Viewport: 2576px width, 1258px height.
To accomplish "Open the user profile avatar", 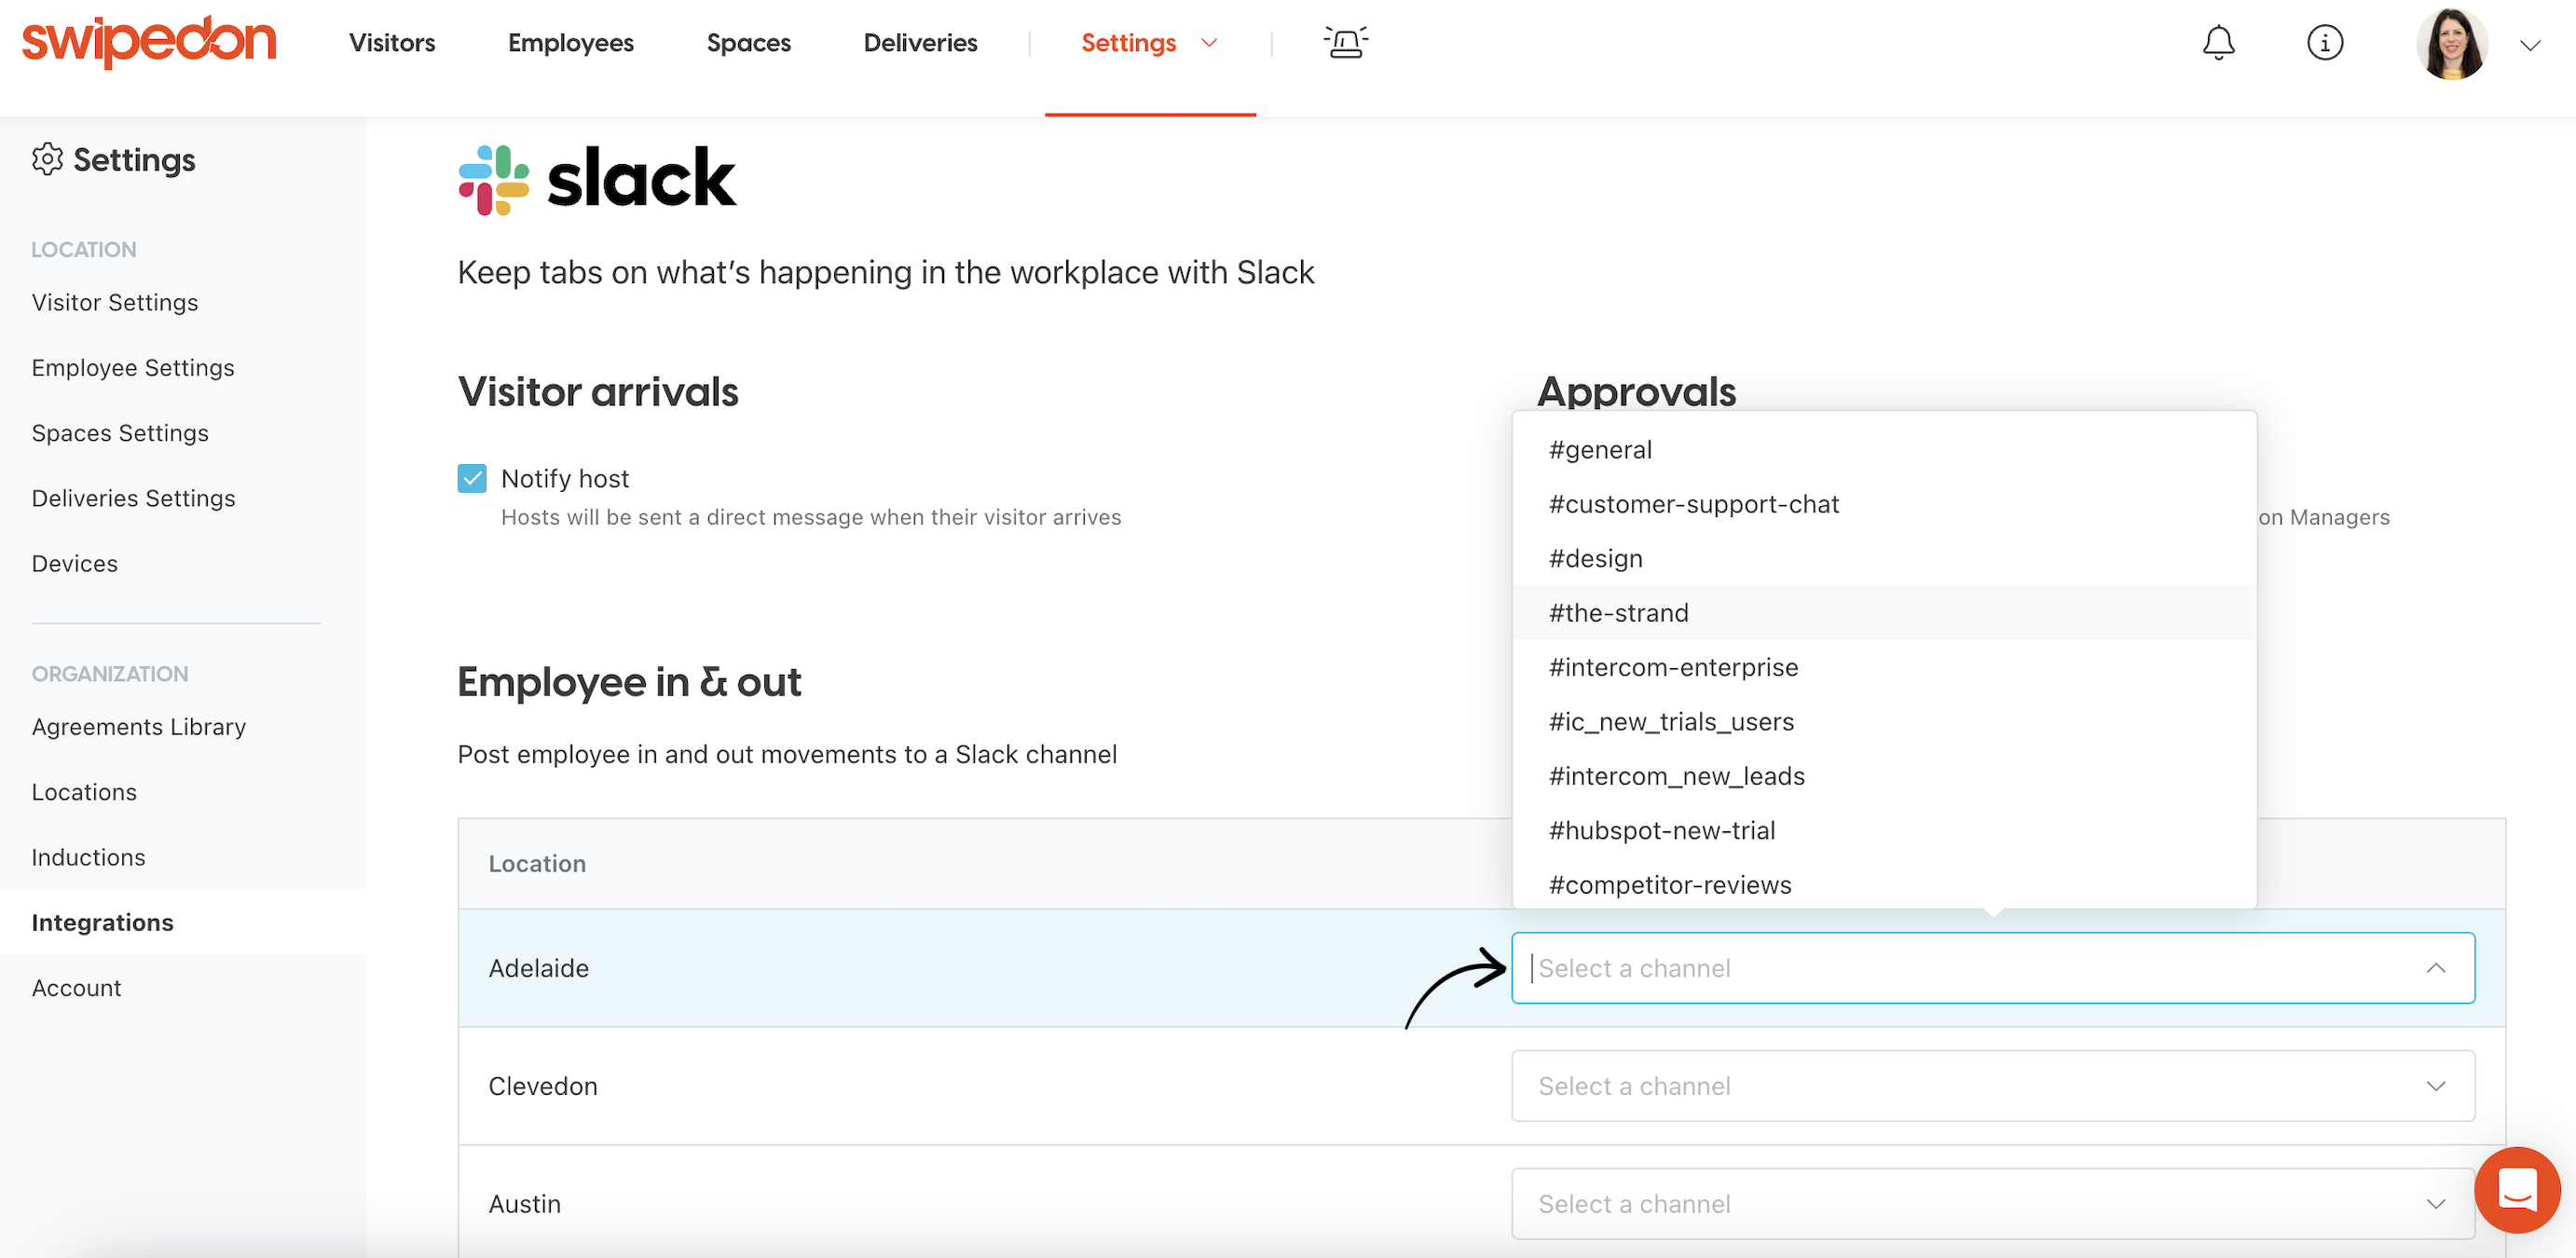I will point(2451,43).
